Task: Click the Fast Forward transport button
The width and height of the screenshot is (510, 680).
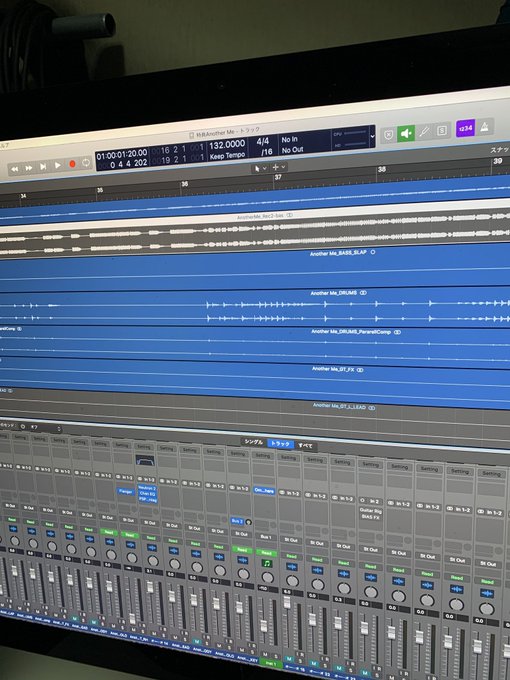Action: tap(29, 168)
